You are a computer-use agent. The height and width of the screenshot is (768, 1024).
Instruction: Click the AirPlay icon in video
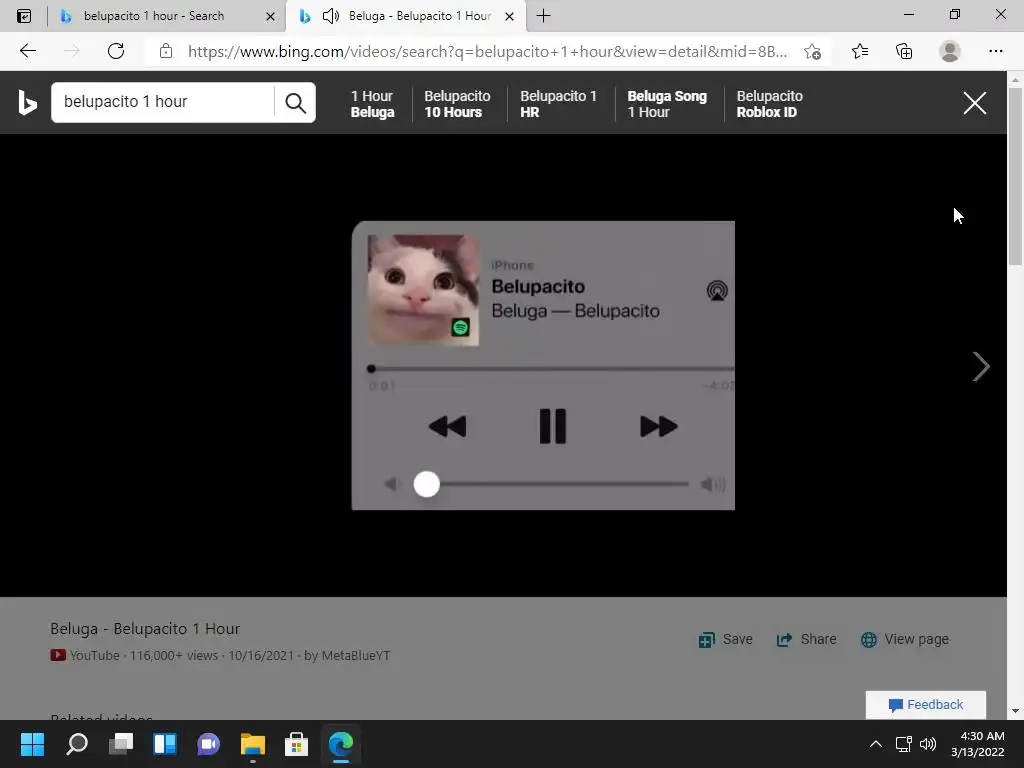(717, 291)
